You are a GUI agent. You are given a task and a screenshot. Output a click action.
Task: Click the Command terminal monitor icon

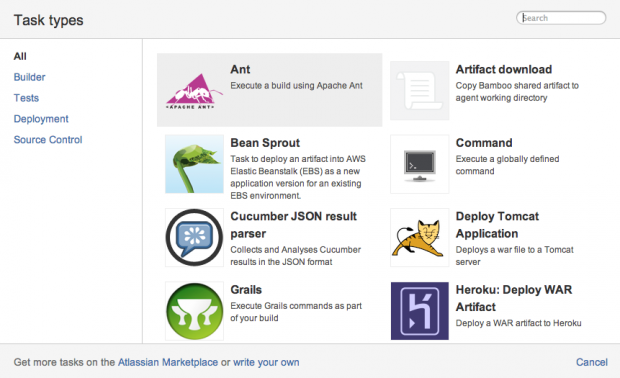coord(420,164)
